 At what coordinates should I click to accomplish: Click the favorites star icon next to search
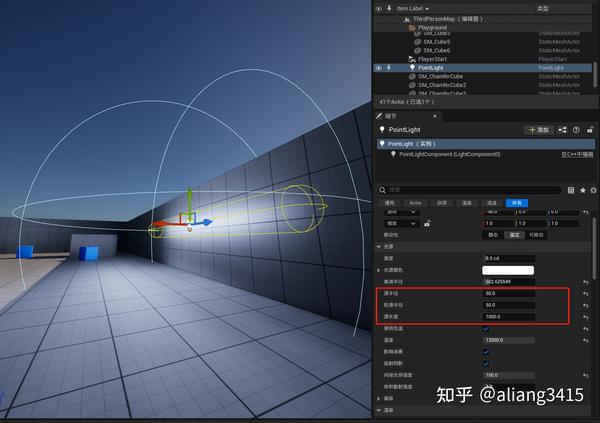coord(582,190)
